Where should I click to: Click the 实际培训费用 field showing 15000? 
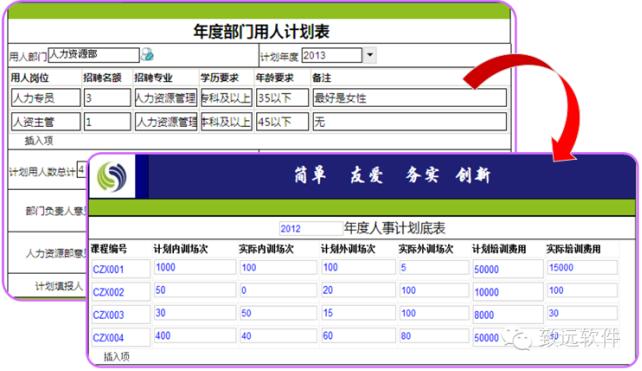coord(582,267)
